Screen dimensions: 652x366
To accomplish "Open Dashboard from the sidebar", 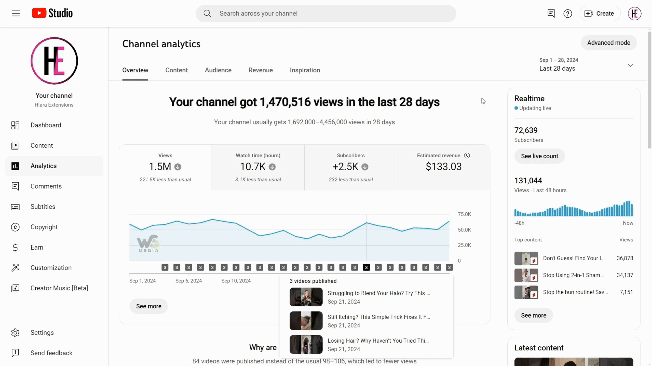I will point(54,125).
